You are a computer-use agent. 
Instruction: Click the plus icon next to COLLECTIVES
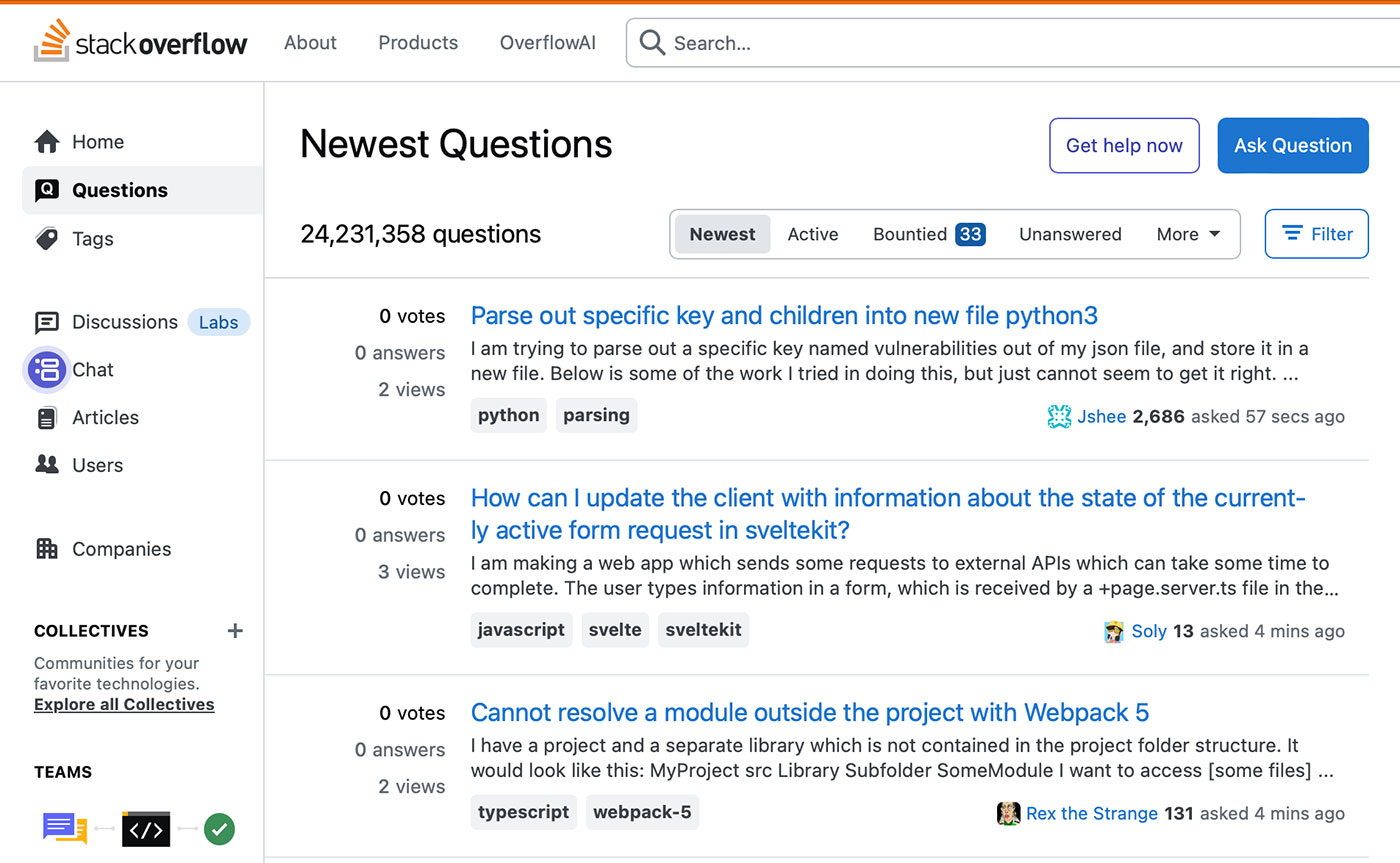point(235,630)
